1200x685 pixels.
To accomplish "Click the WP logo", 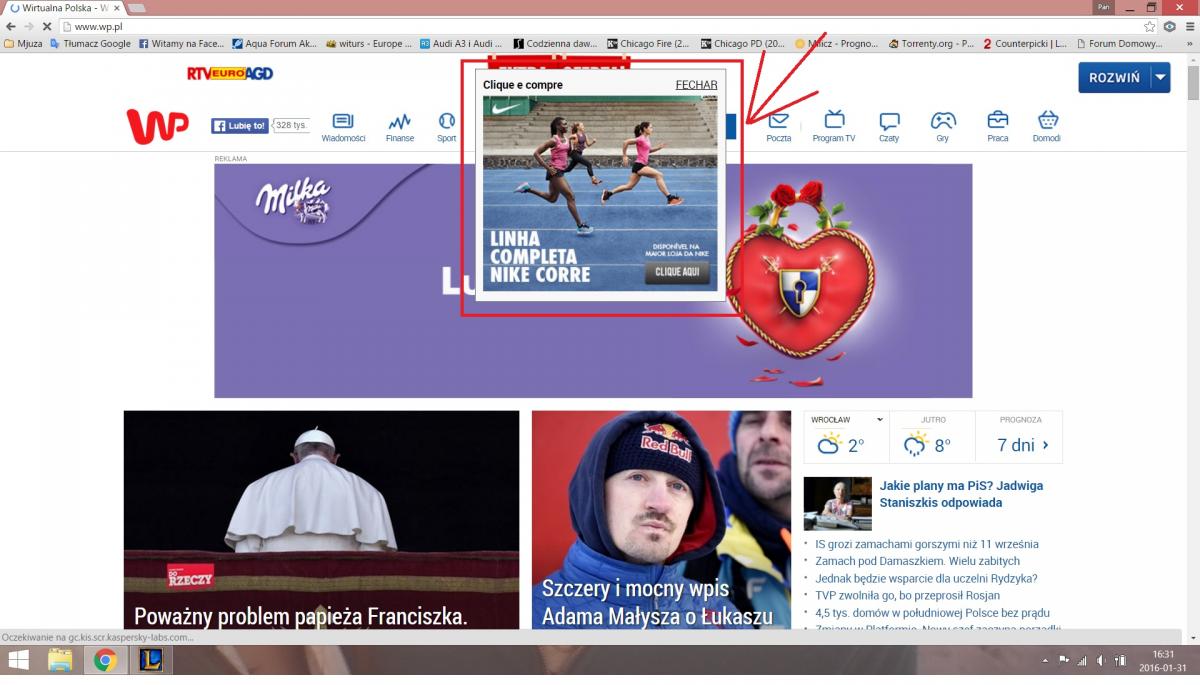I will coord(157,126).
